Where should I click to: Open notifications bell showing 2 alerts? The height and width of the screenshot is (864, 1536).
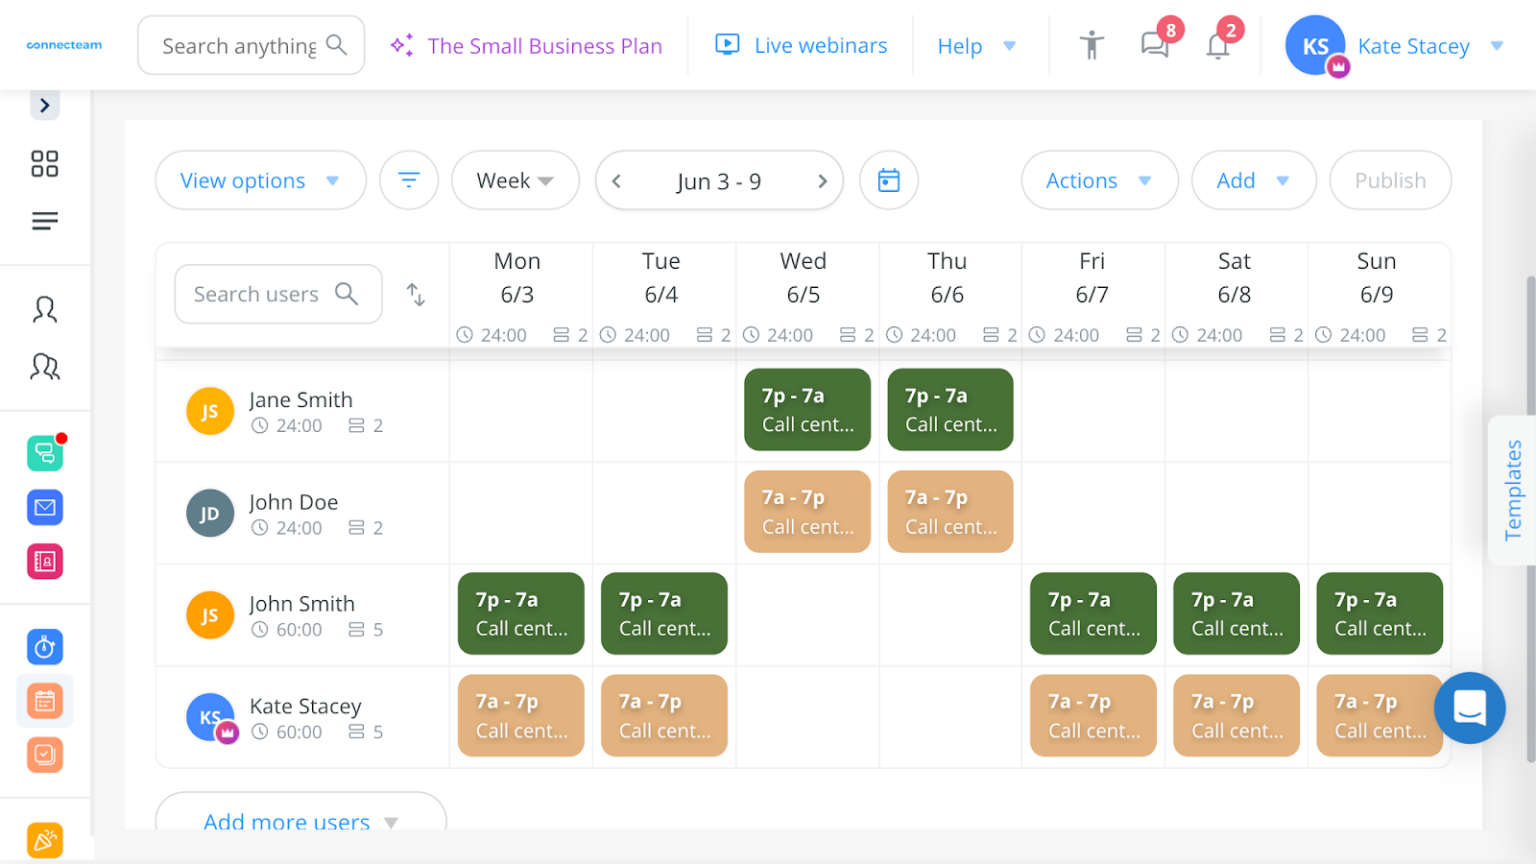click(x=1217, y=45)
